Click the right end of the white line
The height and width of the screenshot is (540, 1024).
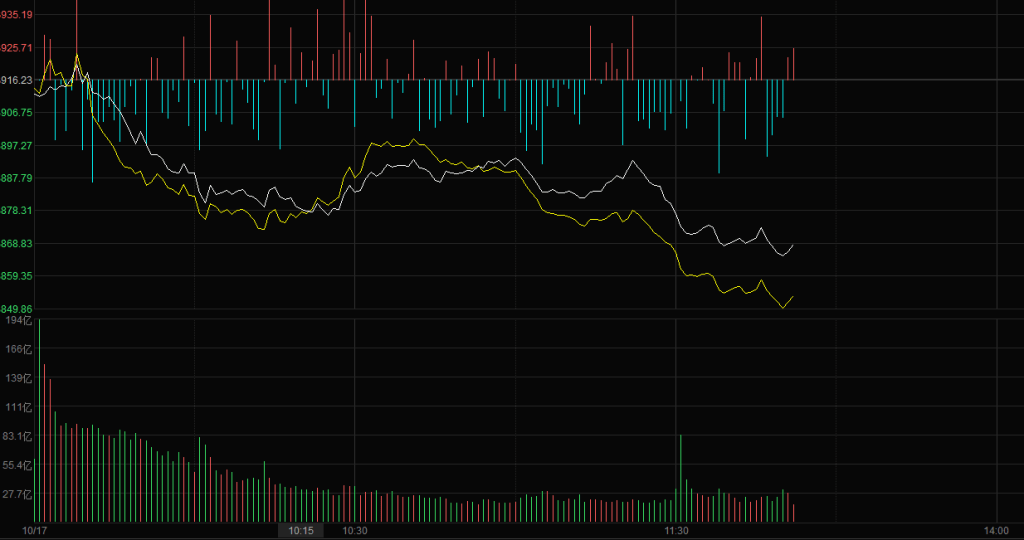click(792, 245)
